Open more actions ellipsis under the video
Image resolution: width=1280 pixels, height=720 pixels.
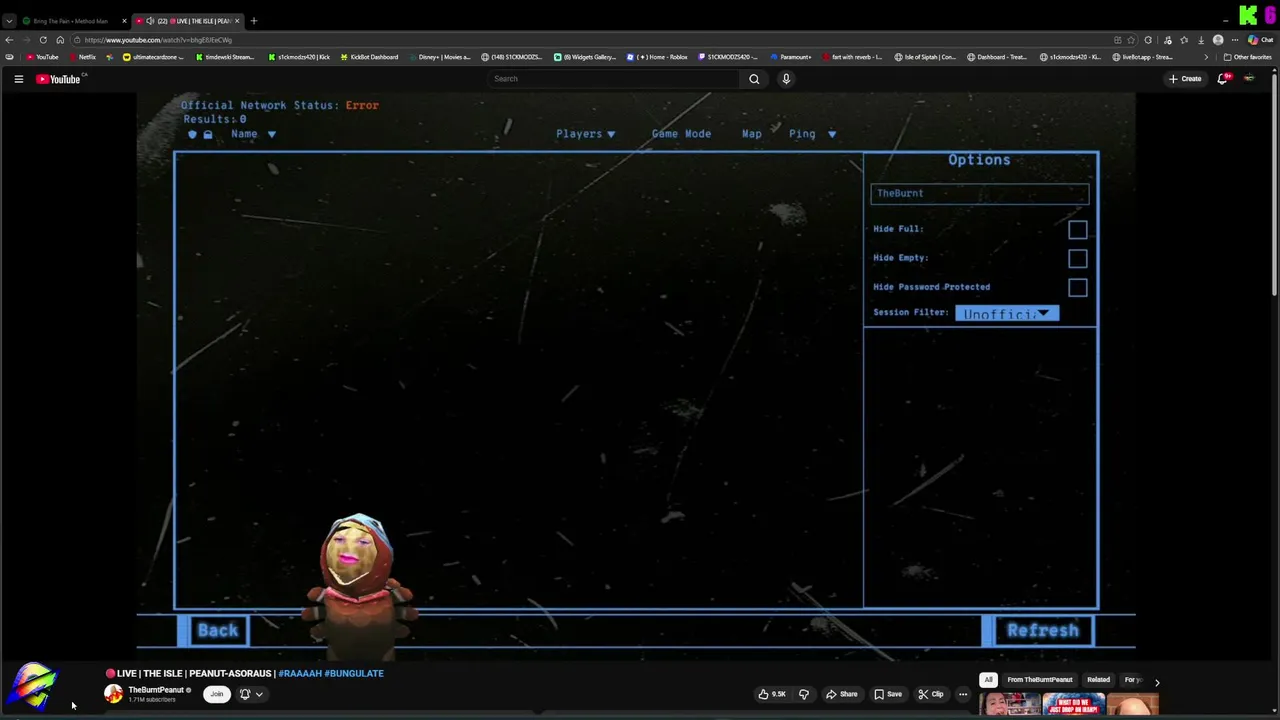click(x=963, y=694)
